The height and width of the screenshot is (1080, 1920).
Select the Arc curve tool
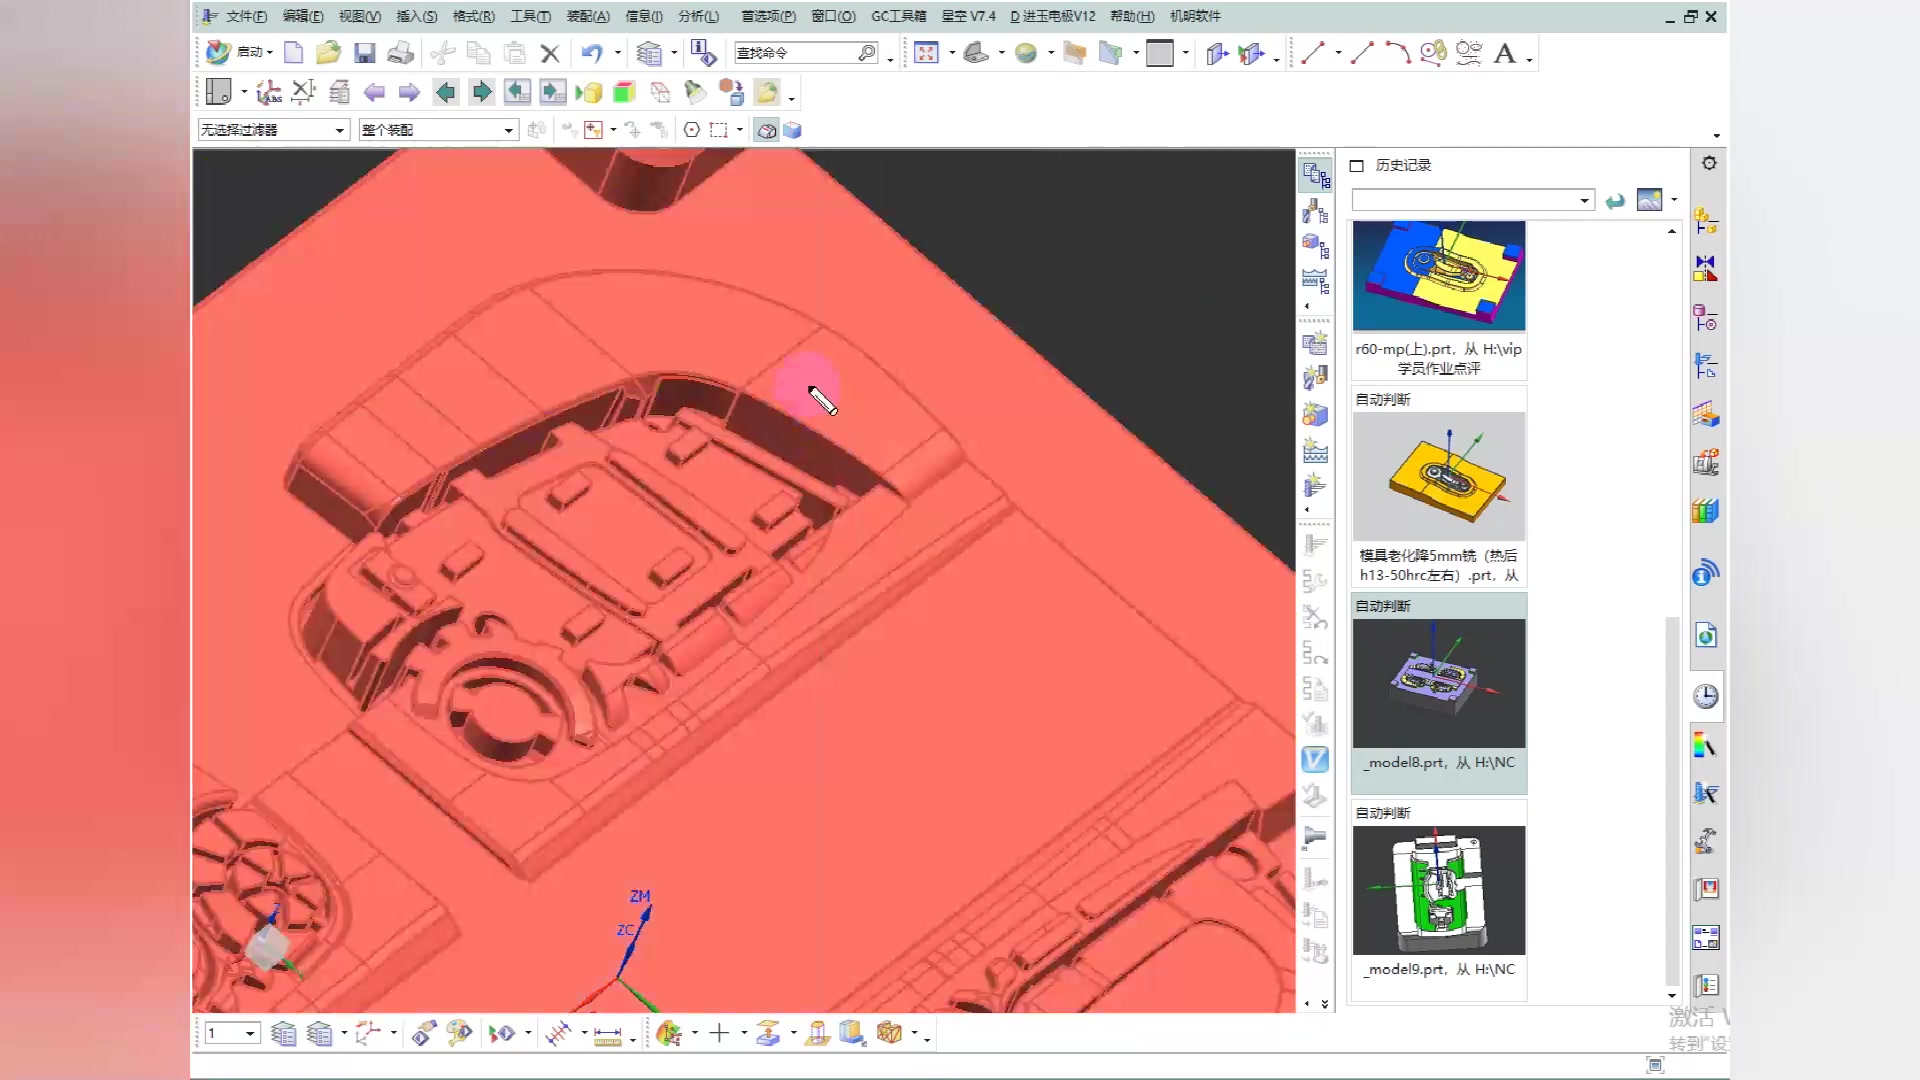tap(1397, 53)
